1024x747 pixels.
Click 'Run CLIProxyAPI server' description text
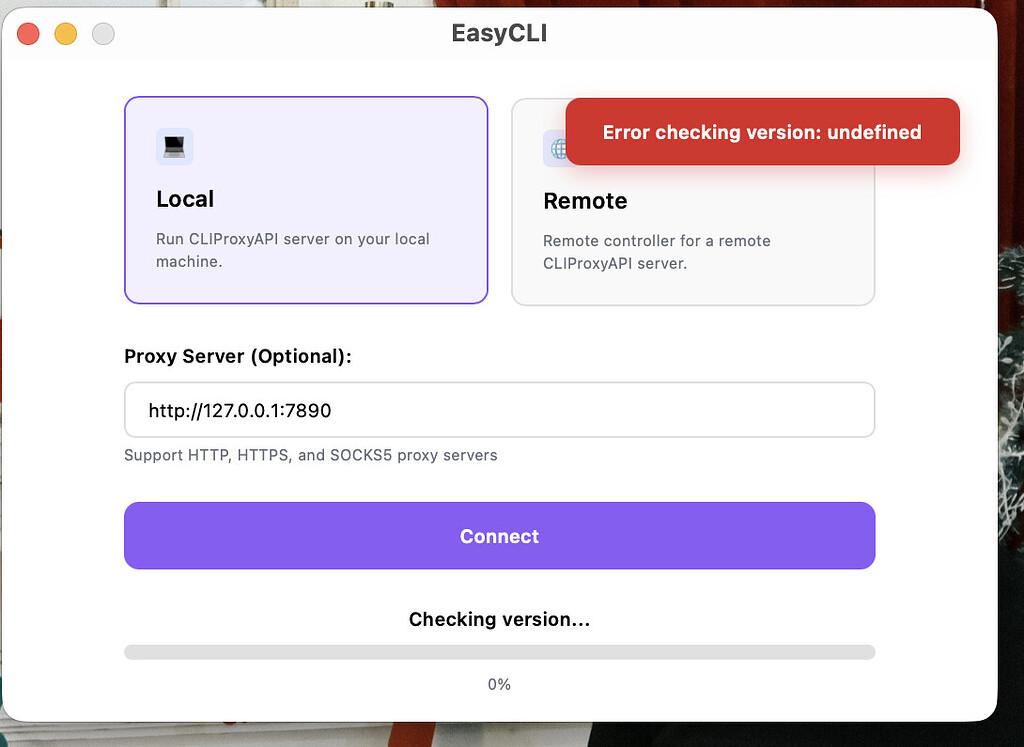click(293, 250)
